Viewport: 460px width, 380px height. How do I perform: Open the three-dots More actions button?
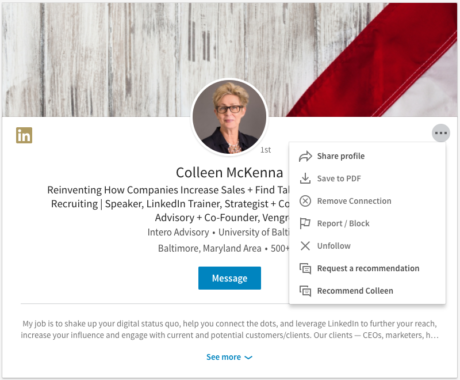441,133
